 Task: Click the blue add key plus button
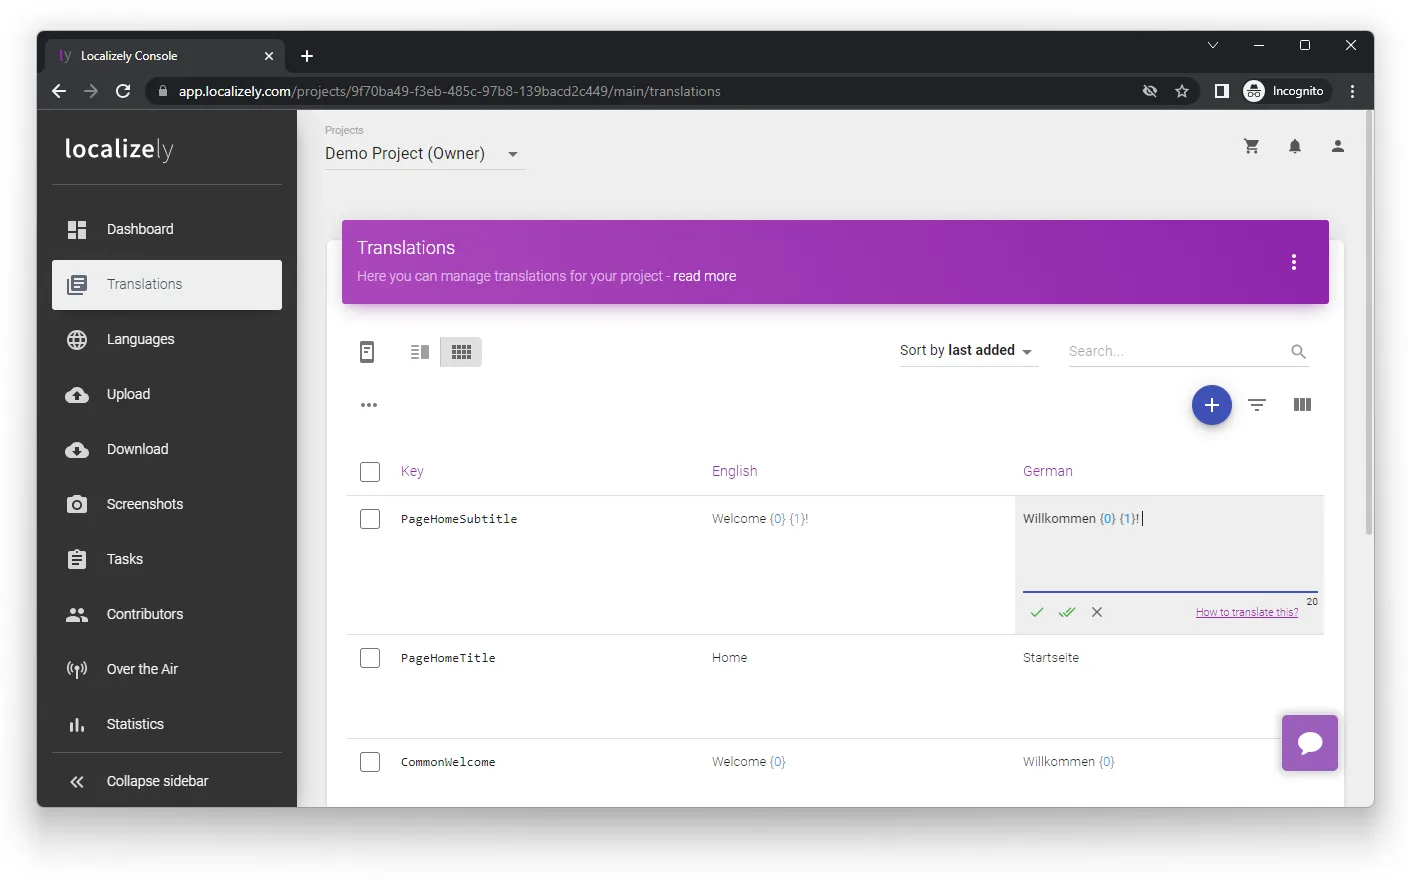1211,405
